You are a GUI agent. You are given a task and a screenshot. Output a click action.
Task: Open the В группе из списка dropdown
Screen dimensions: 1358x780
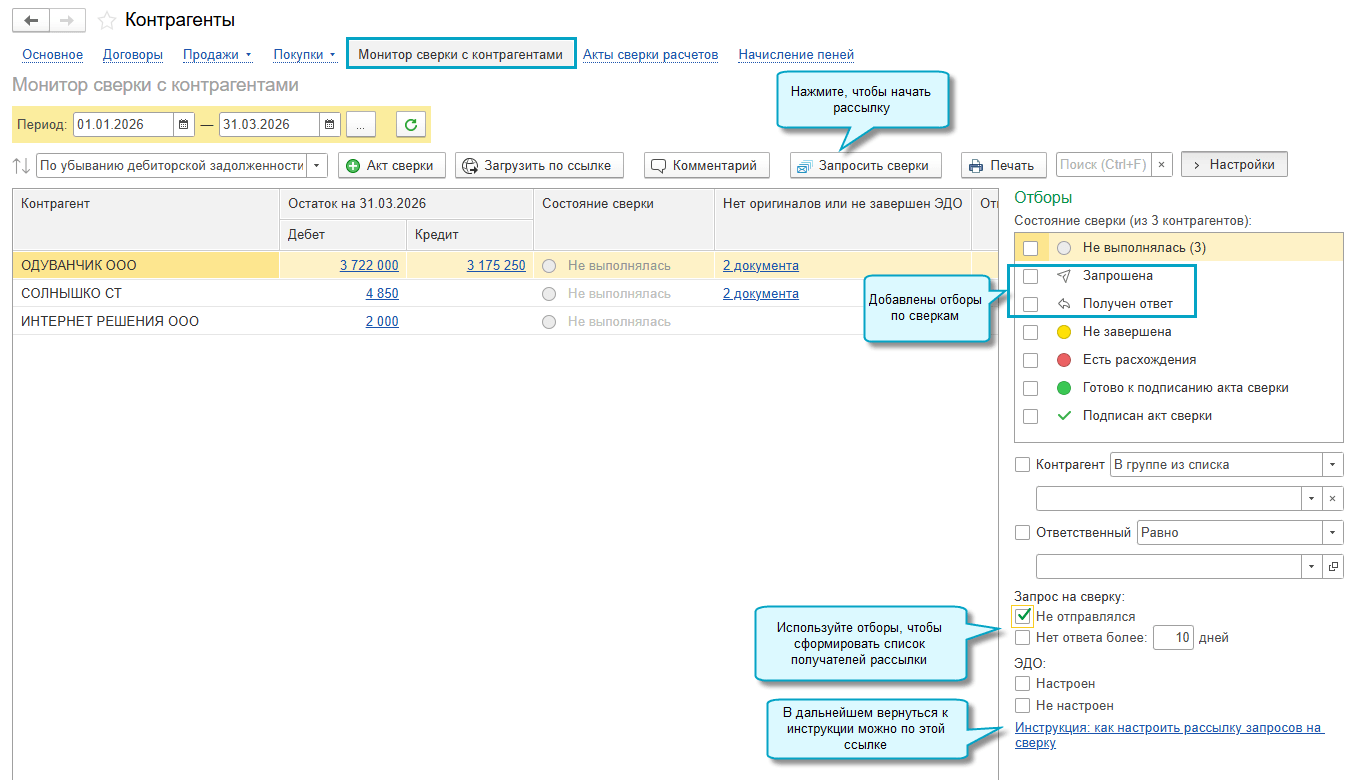click(x=1333, y=465)
